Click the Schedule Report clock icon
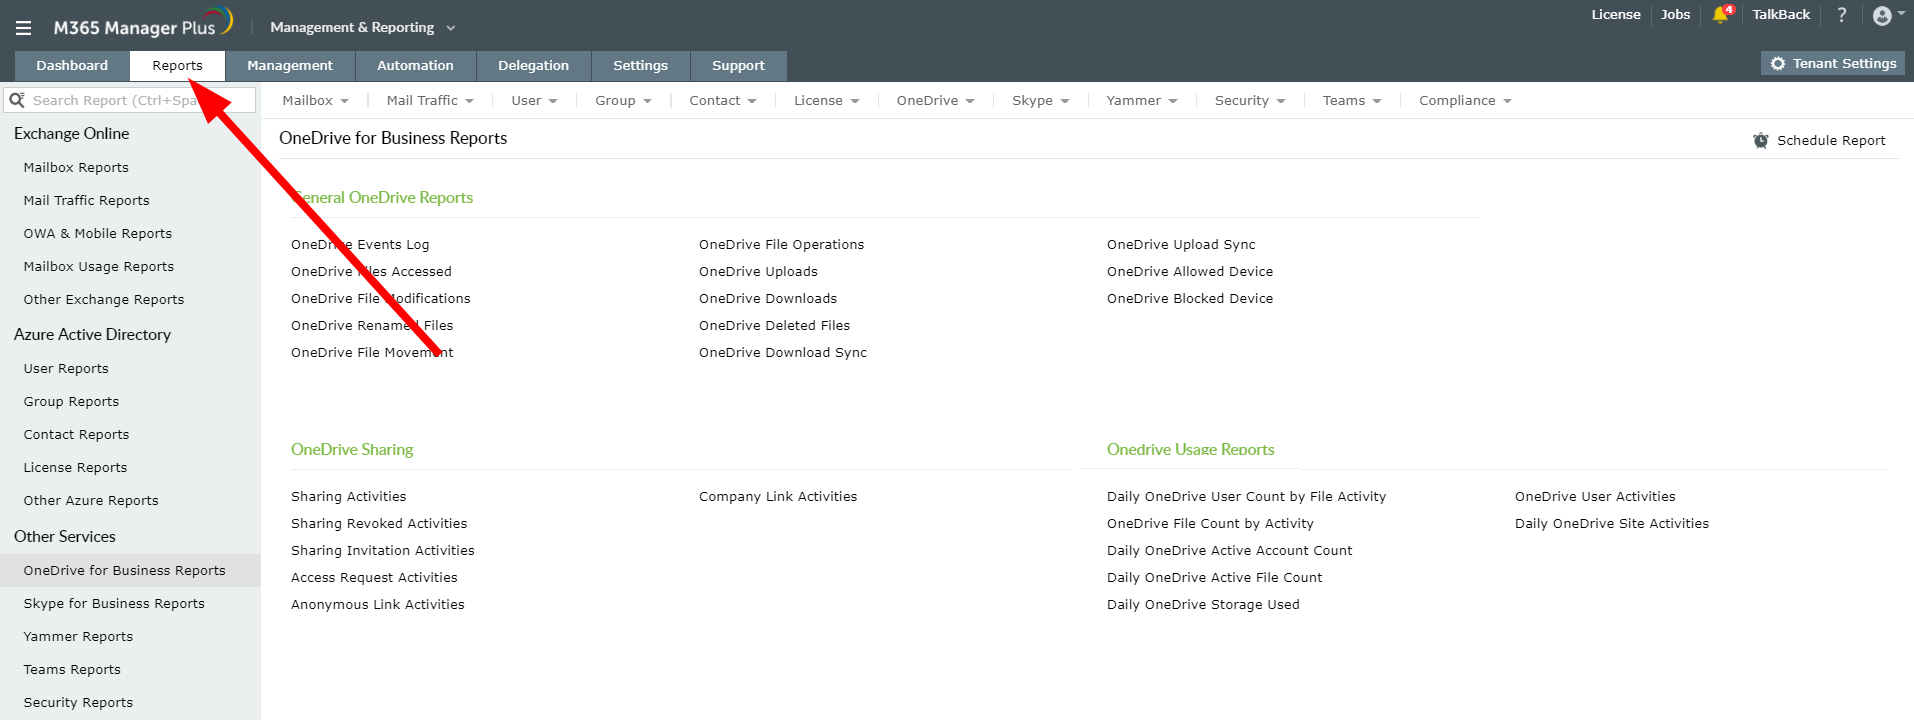The height and width of the screenshot is (720, 1914). click(x=1761, y=141)
